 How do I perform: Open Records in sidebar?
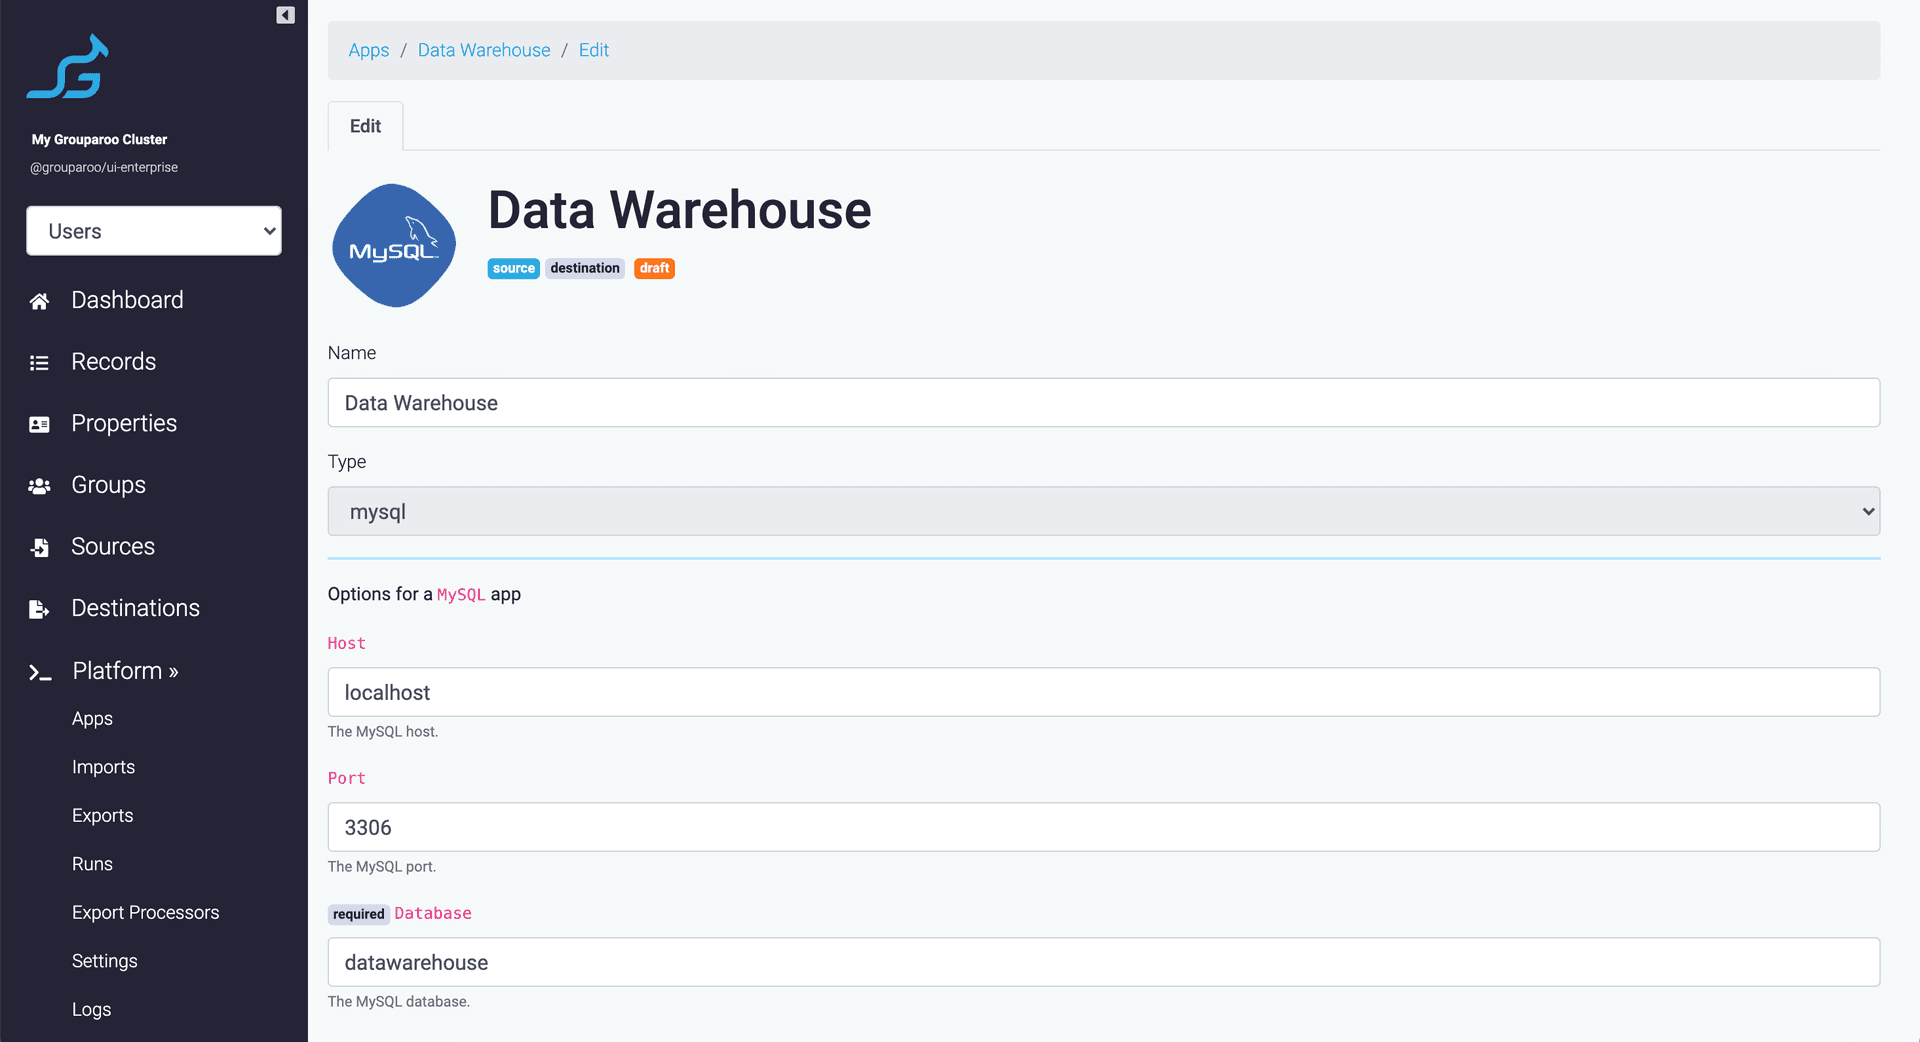click(113, 362)
